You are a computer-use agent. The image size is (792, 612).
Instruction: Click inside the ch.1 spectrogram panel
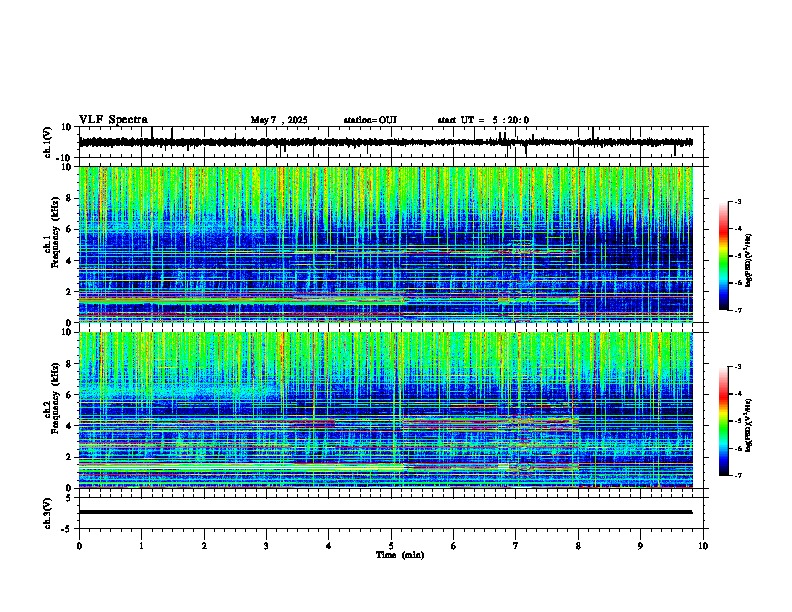(386, 244)
